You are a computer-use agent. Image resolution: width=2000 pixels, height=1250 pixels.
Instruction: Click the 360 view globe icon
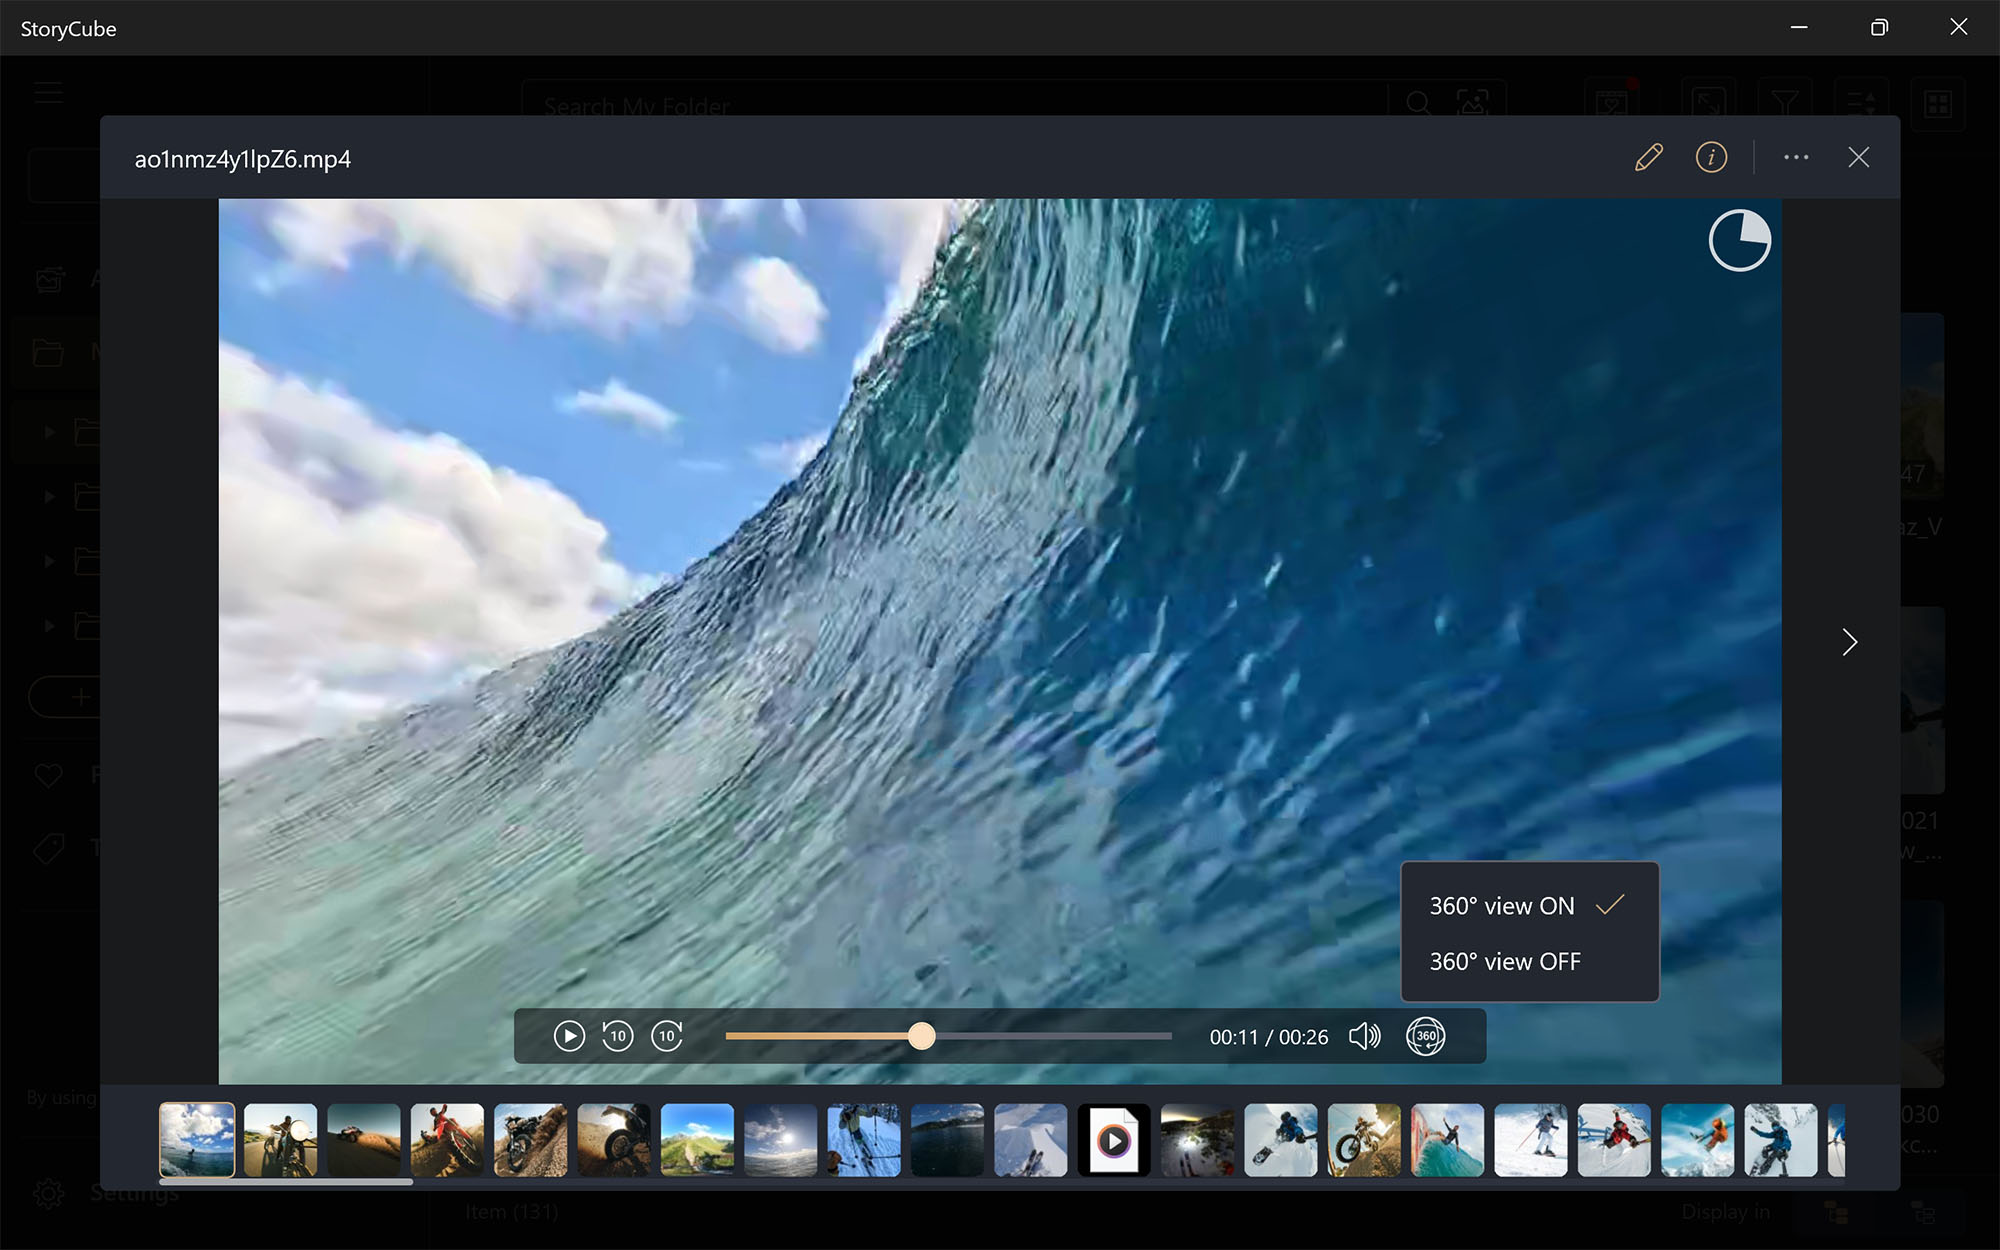pyautogui.click(x=1425, y=1036)
